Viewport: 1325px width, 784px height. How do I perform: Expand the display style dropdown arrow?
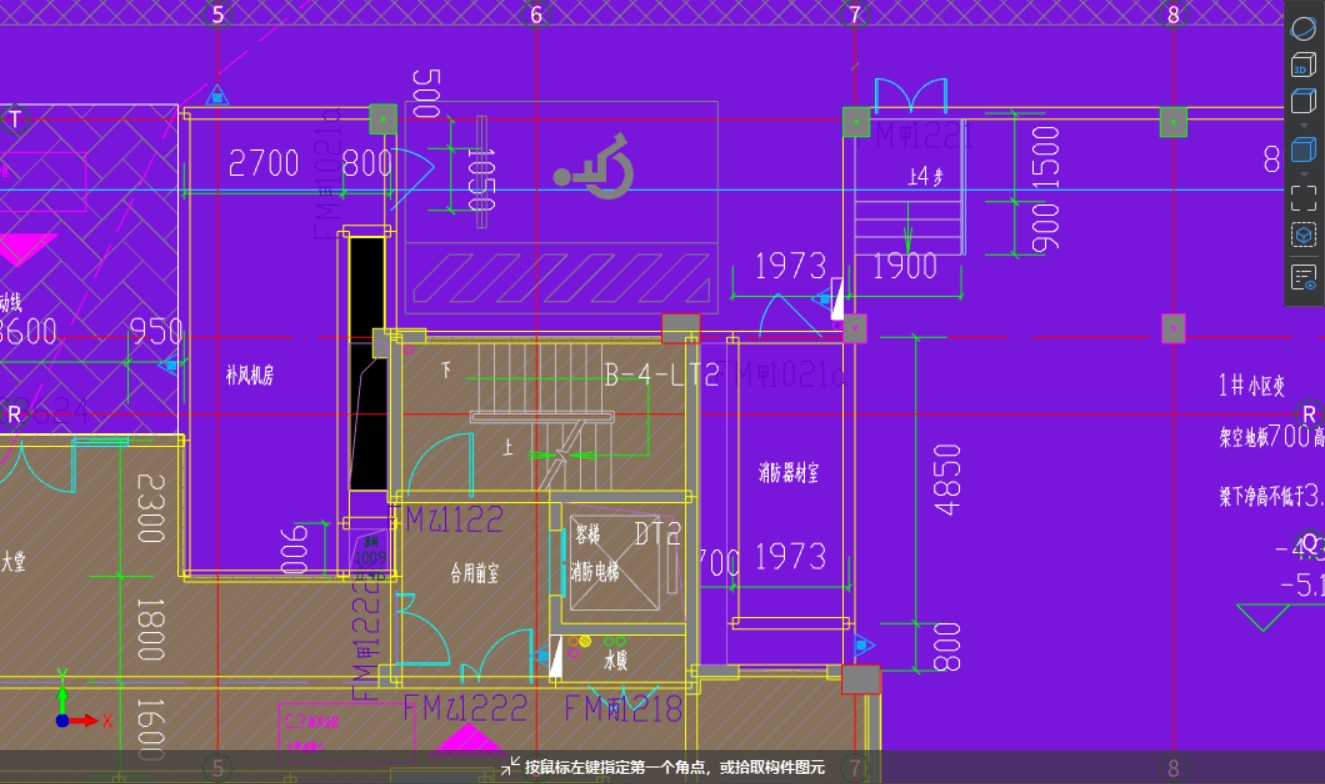coord(1303,173)
